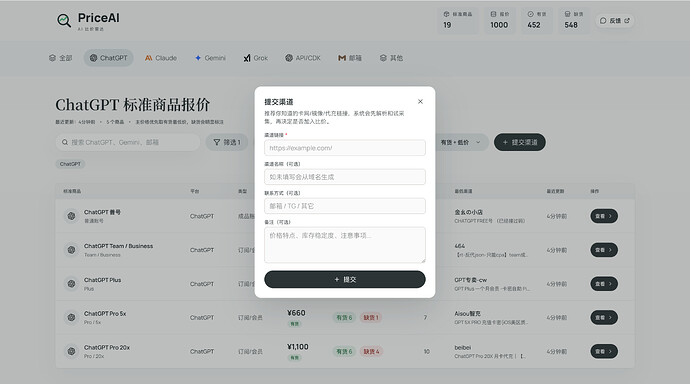Open the 筛选 1 filter button
Screen dimensions: 690x384
(x=227, y=142)
